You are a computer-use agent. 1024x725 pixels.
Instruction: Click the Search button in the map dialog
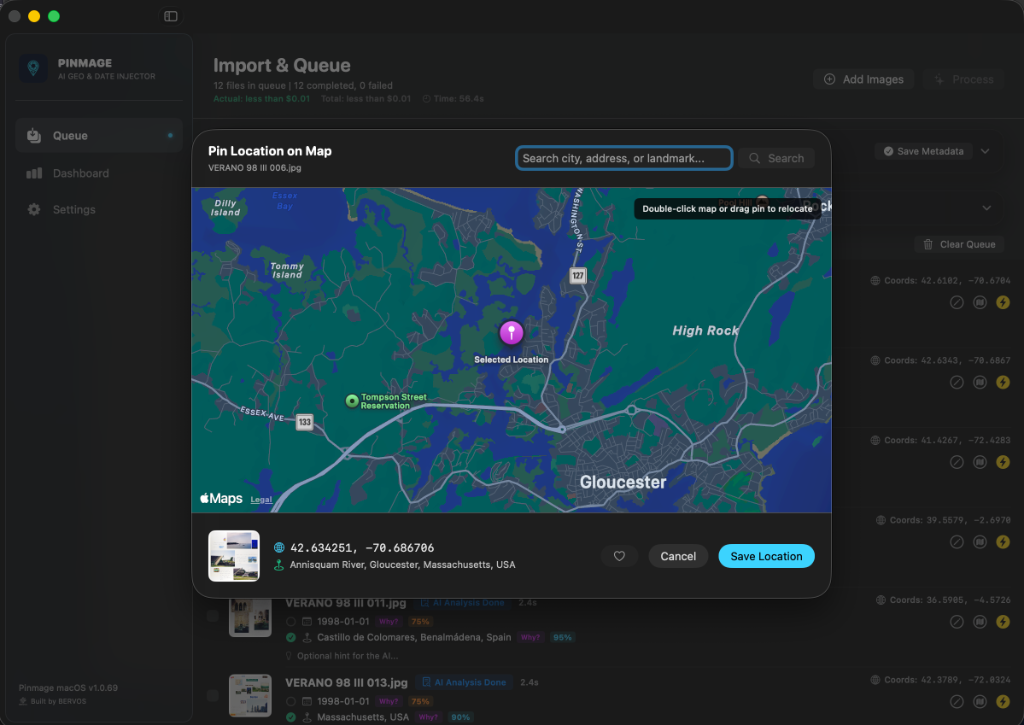776,158
